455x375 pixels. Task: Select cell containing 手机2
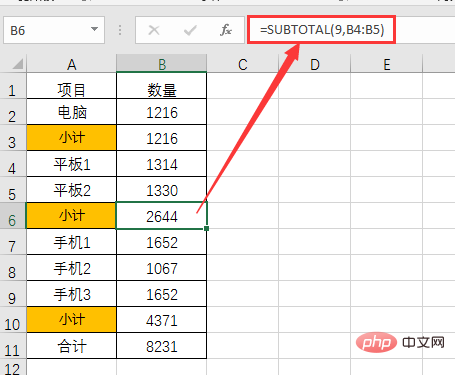pyautogui.click(x=72, y=268)
